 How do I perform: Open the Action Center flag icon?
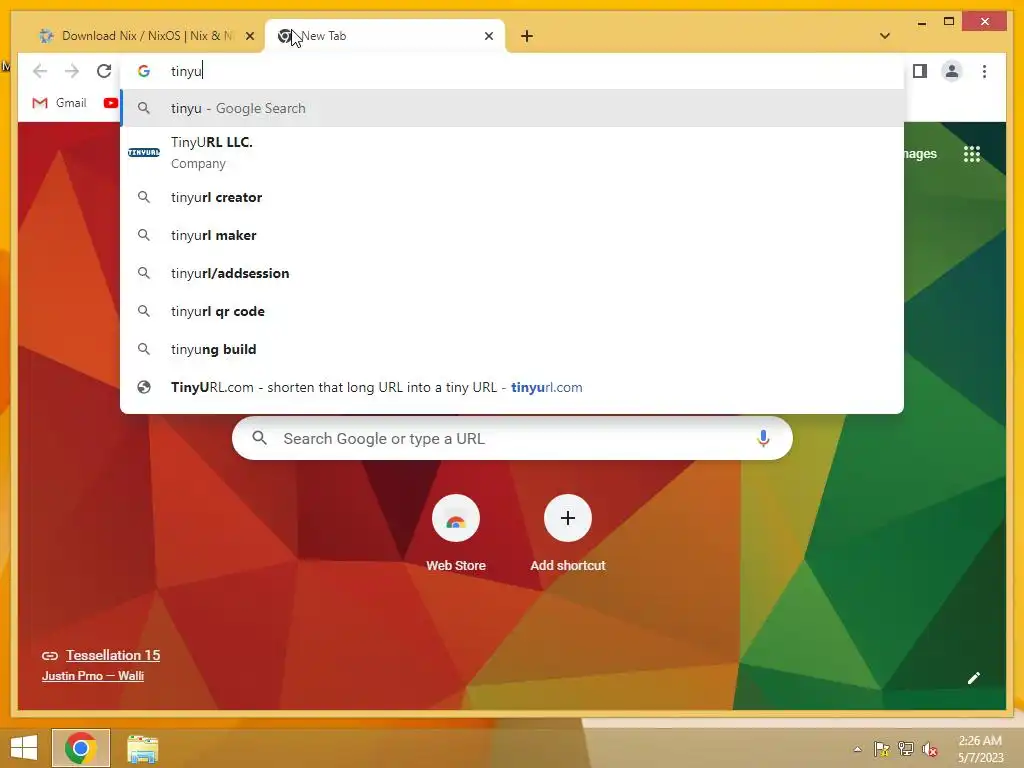tap(882, 749)
